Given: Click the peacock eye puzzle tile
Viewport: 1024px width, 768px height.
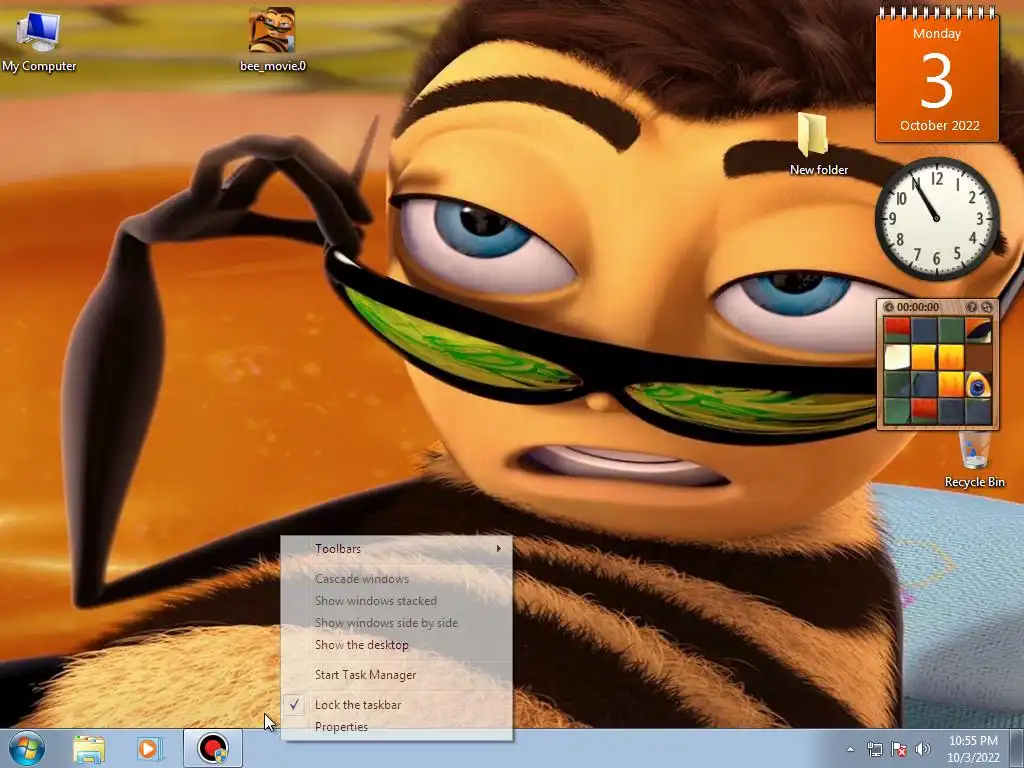Looking at the screenshot, I should click(x=978, y=385).
